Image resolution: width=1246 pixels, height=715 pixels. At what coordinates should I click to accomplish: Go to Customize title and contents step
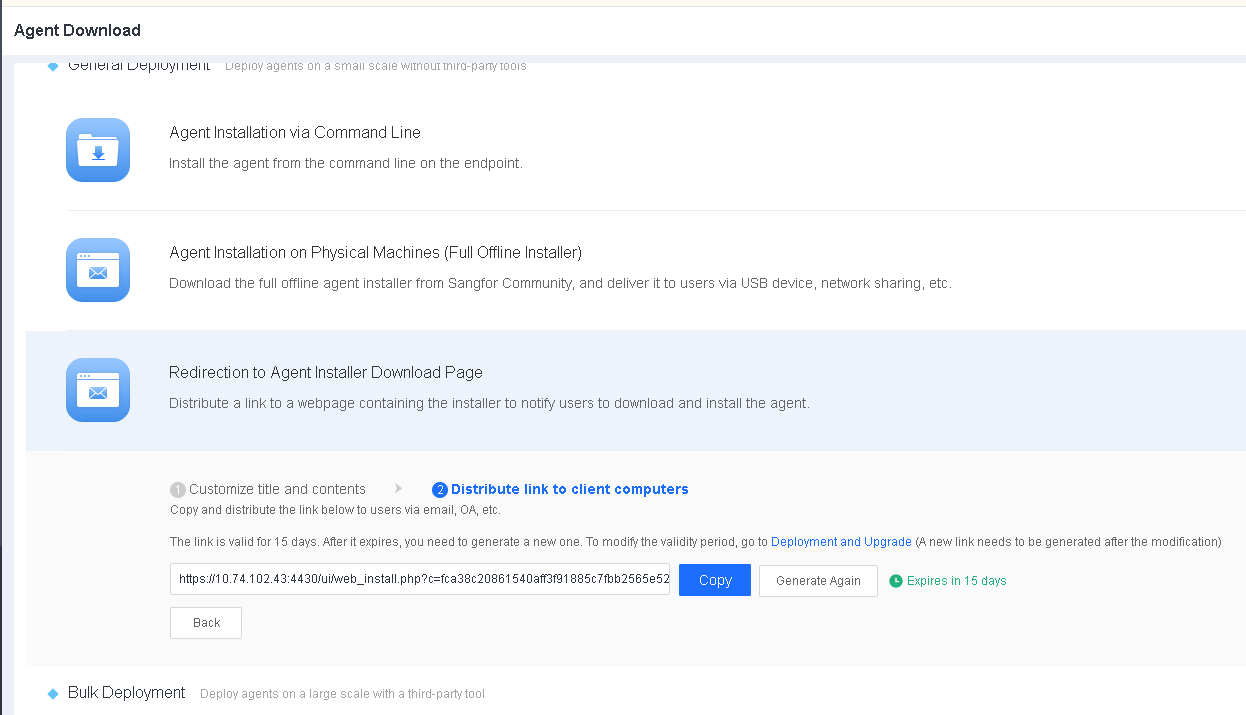(277, 489)
